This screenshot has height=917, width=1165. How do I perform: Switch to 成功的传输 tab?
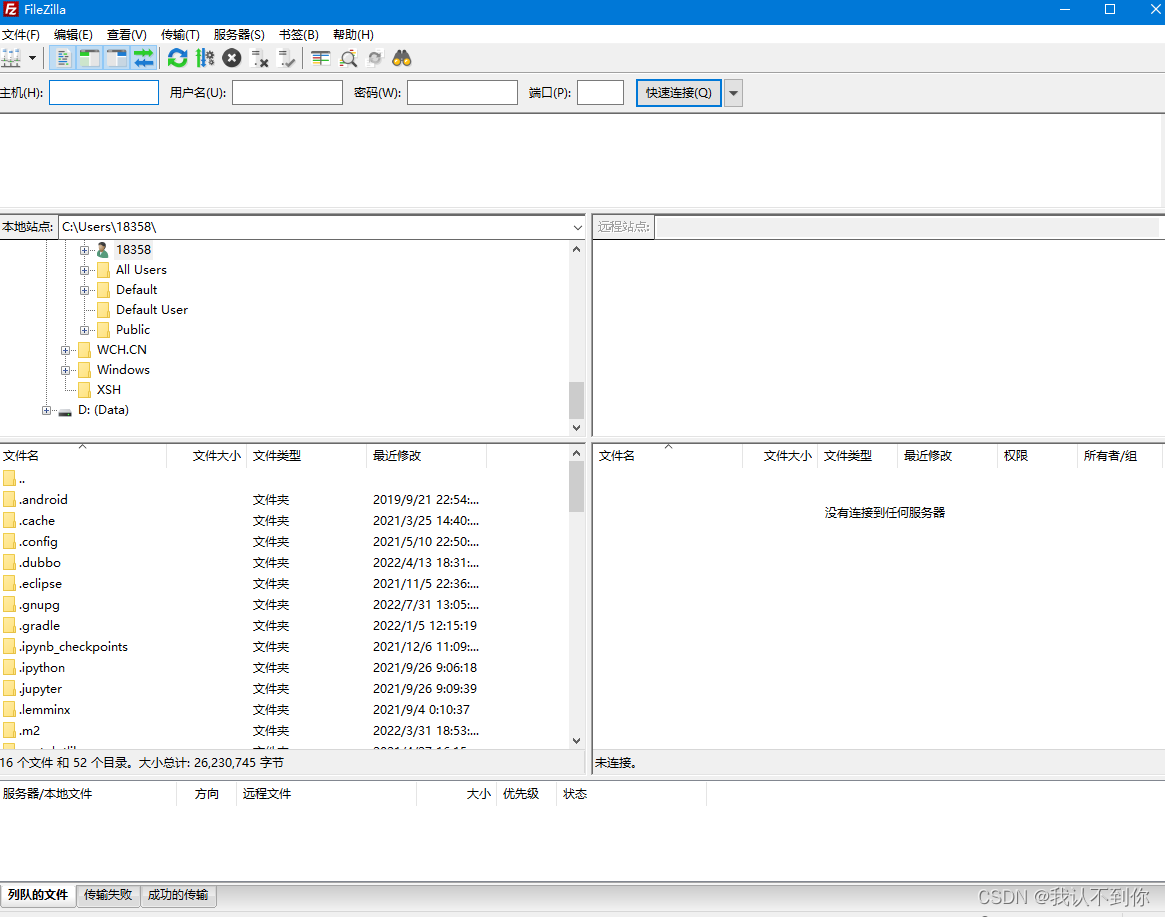(178, 895)
